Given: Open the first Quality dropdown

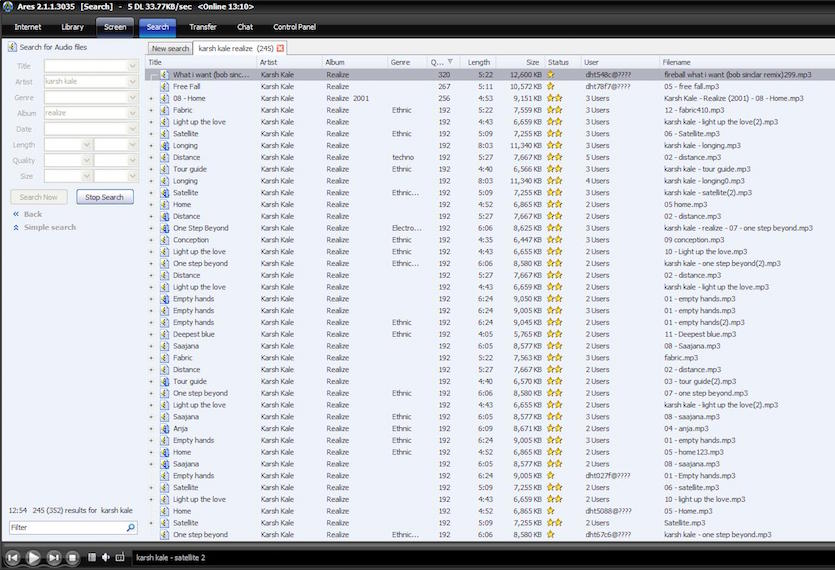Looking at the screenshot, I should click(x=86, y=160).
